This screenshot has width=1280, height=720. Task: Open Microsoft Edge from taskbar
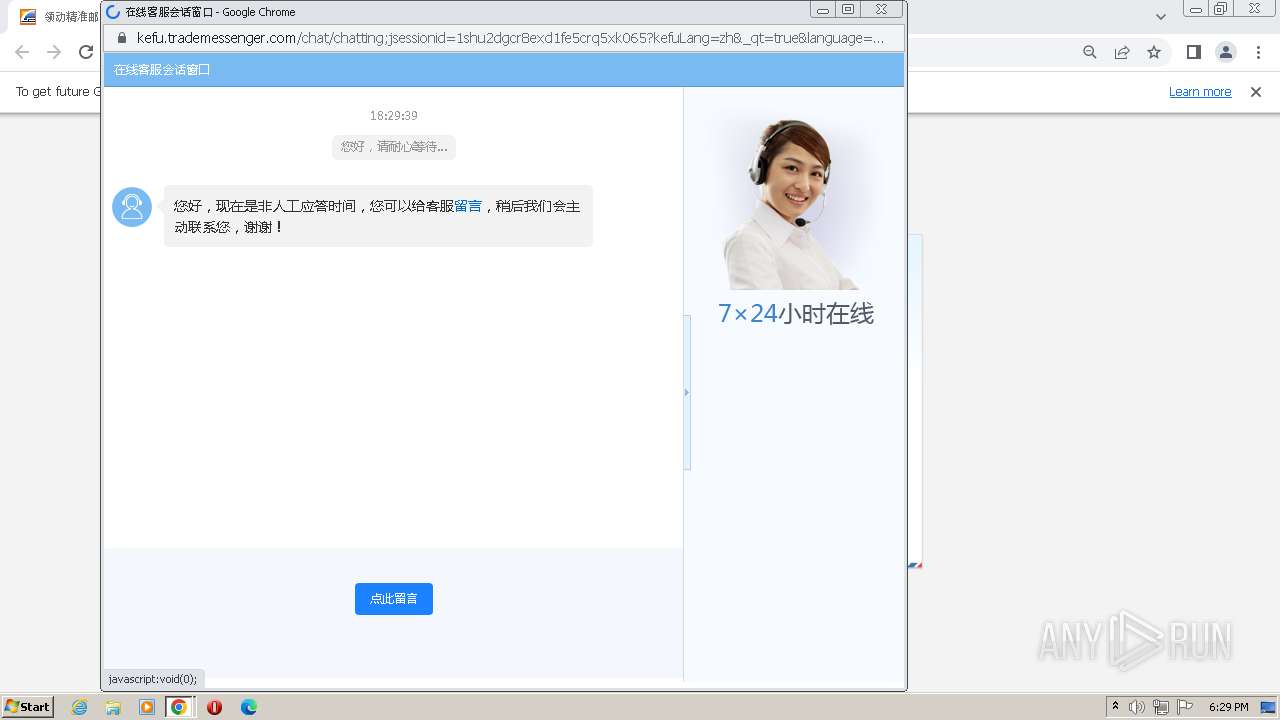[249, 707]
